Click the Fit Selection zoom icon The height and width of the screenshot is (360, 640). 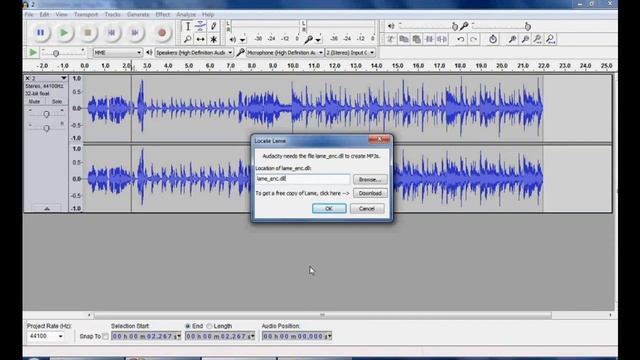click(x=538, y=39)
